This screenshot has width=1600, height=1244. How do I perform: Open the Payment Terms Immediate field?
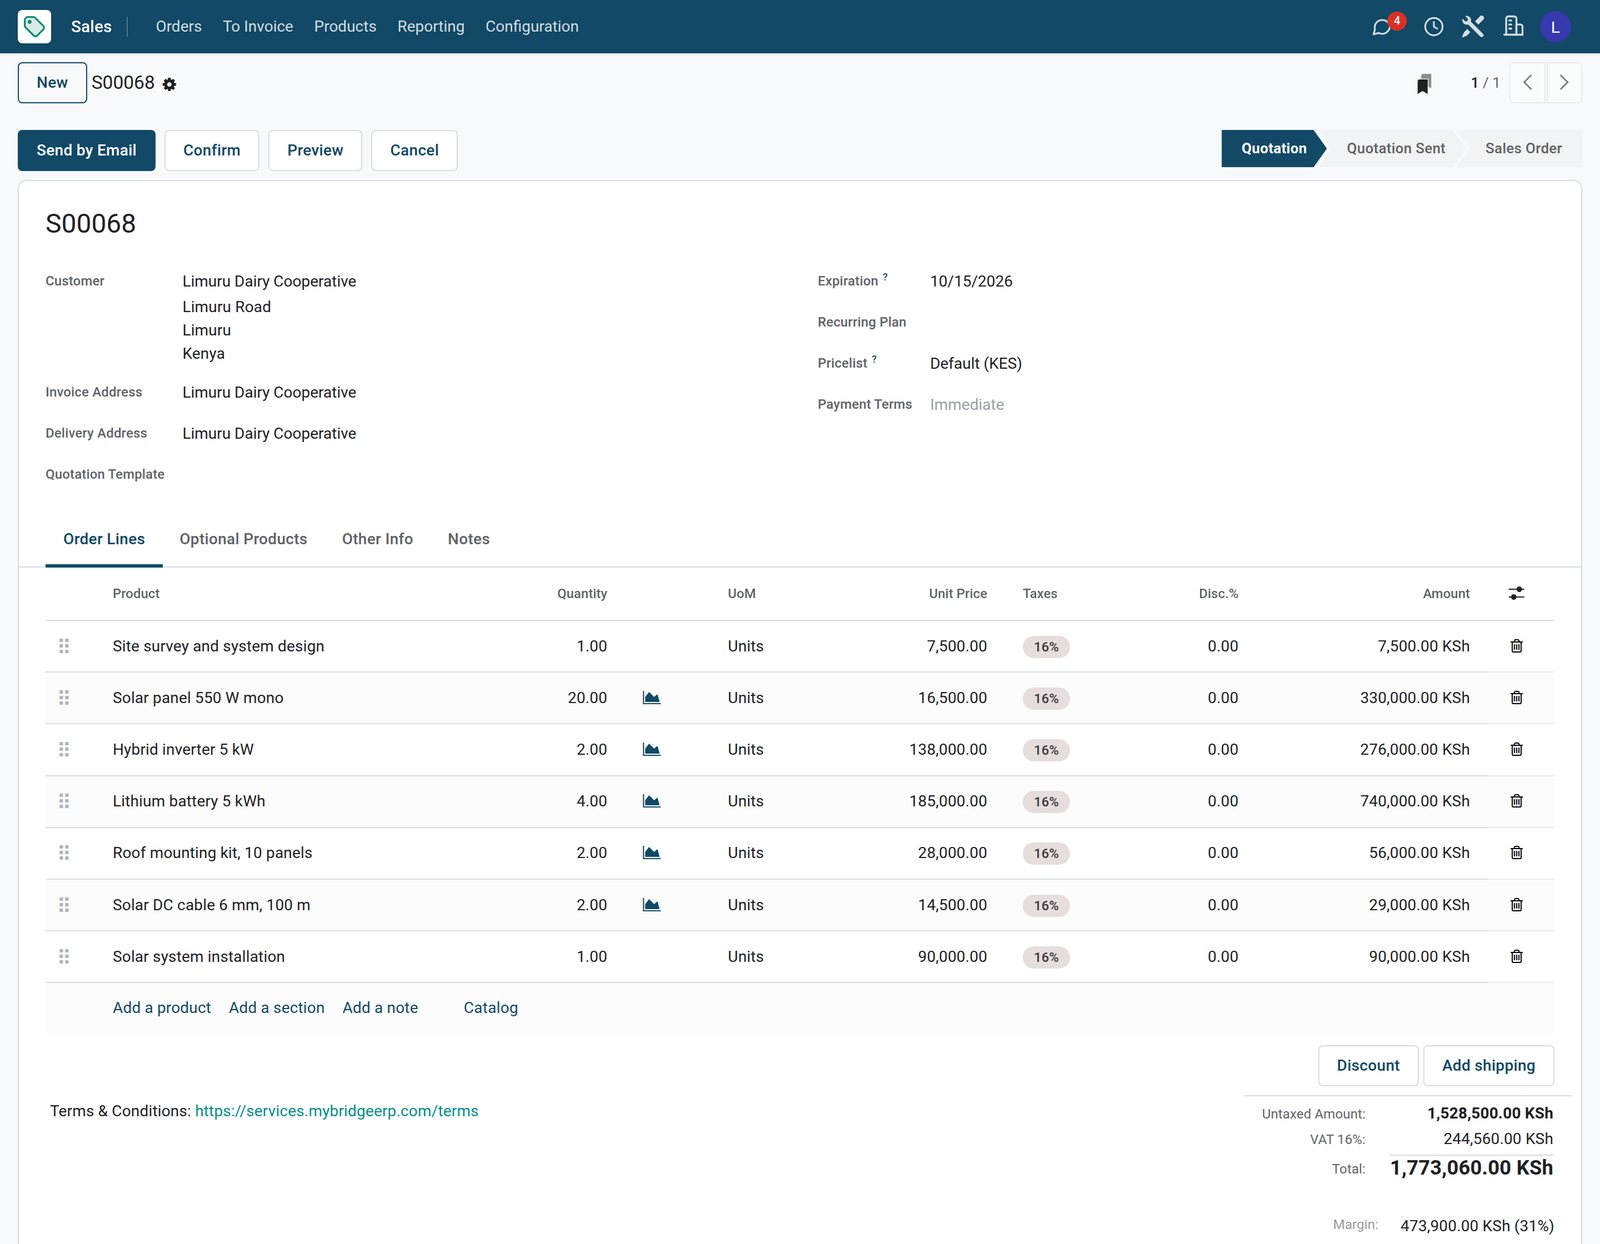967,405
